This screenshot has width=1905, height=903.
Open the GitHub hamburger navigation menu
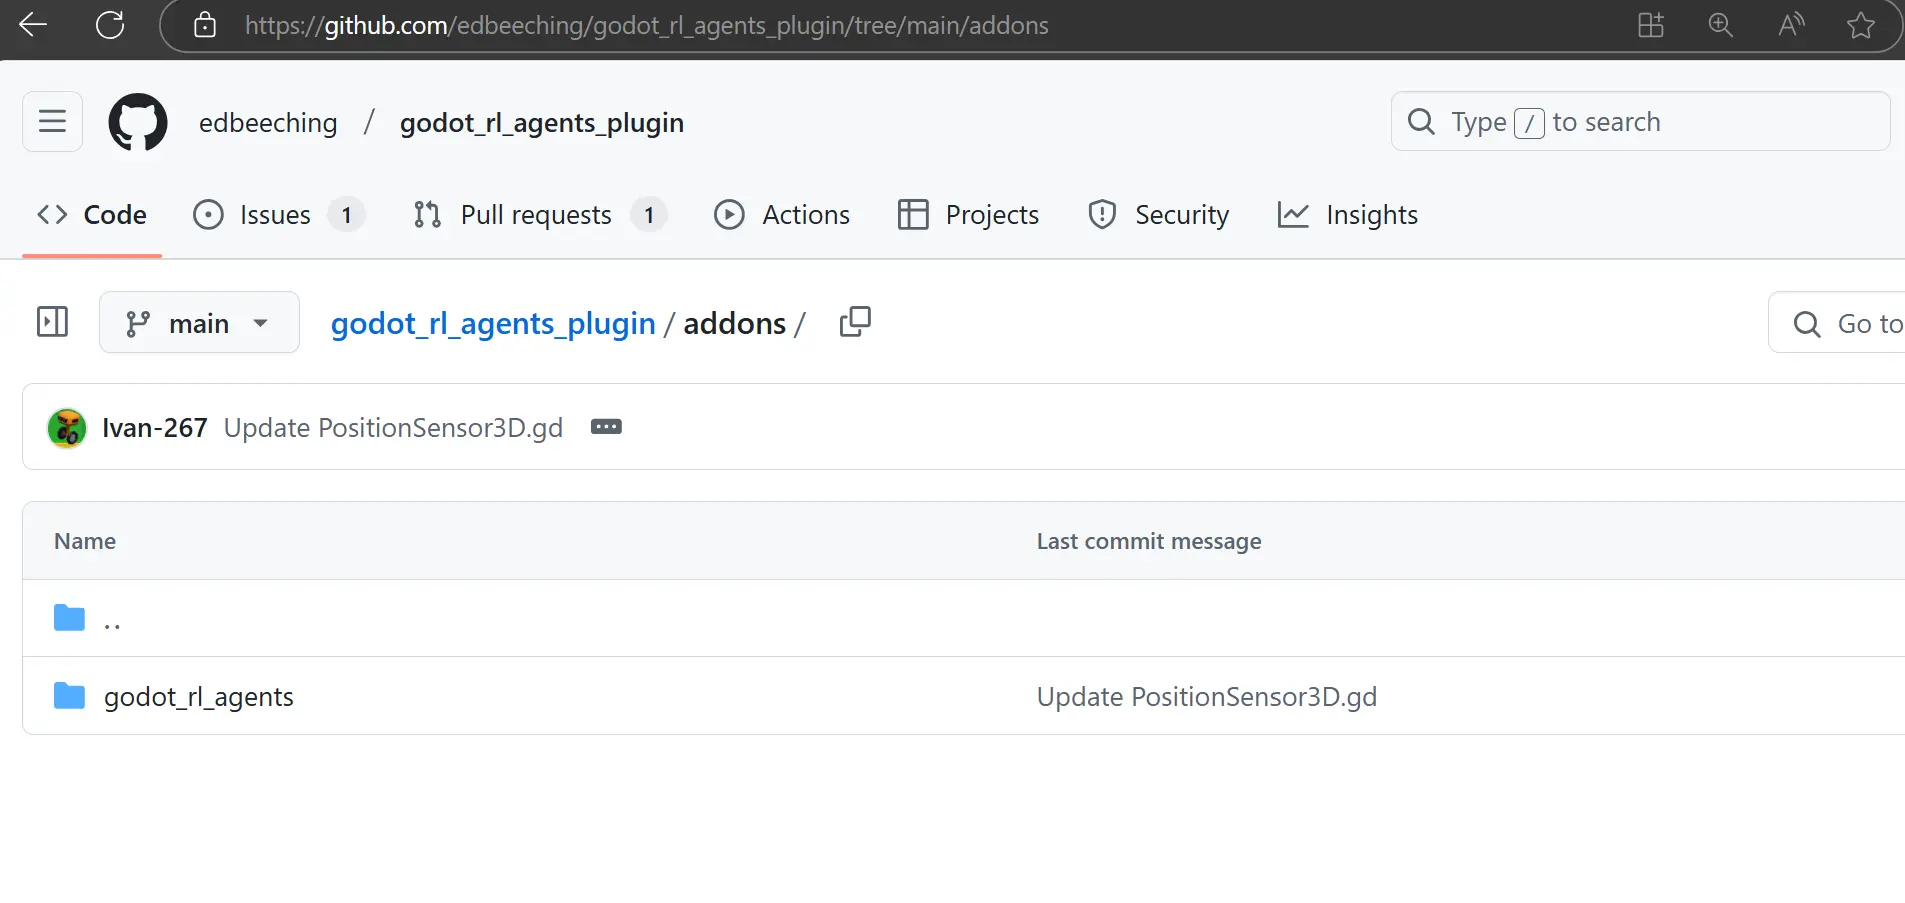point(52,122)
